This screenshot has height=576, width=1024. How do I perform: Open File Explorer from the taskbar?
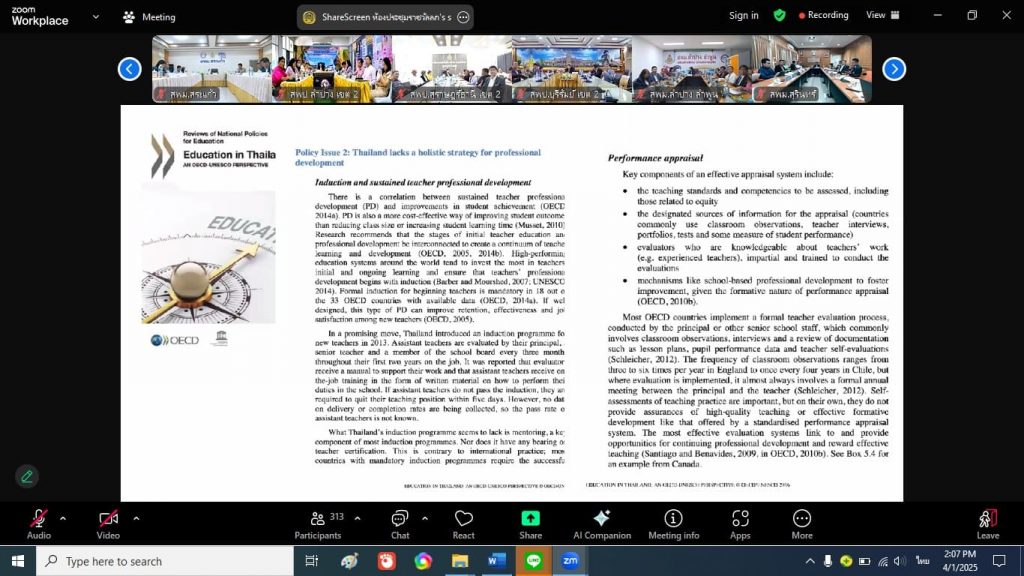tap(460, 561)
